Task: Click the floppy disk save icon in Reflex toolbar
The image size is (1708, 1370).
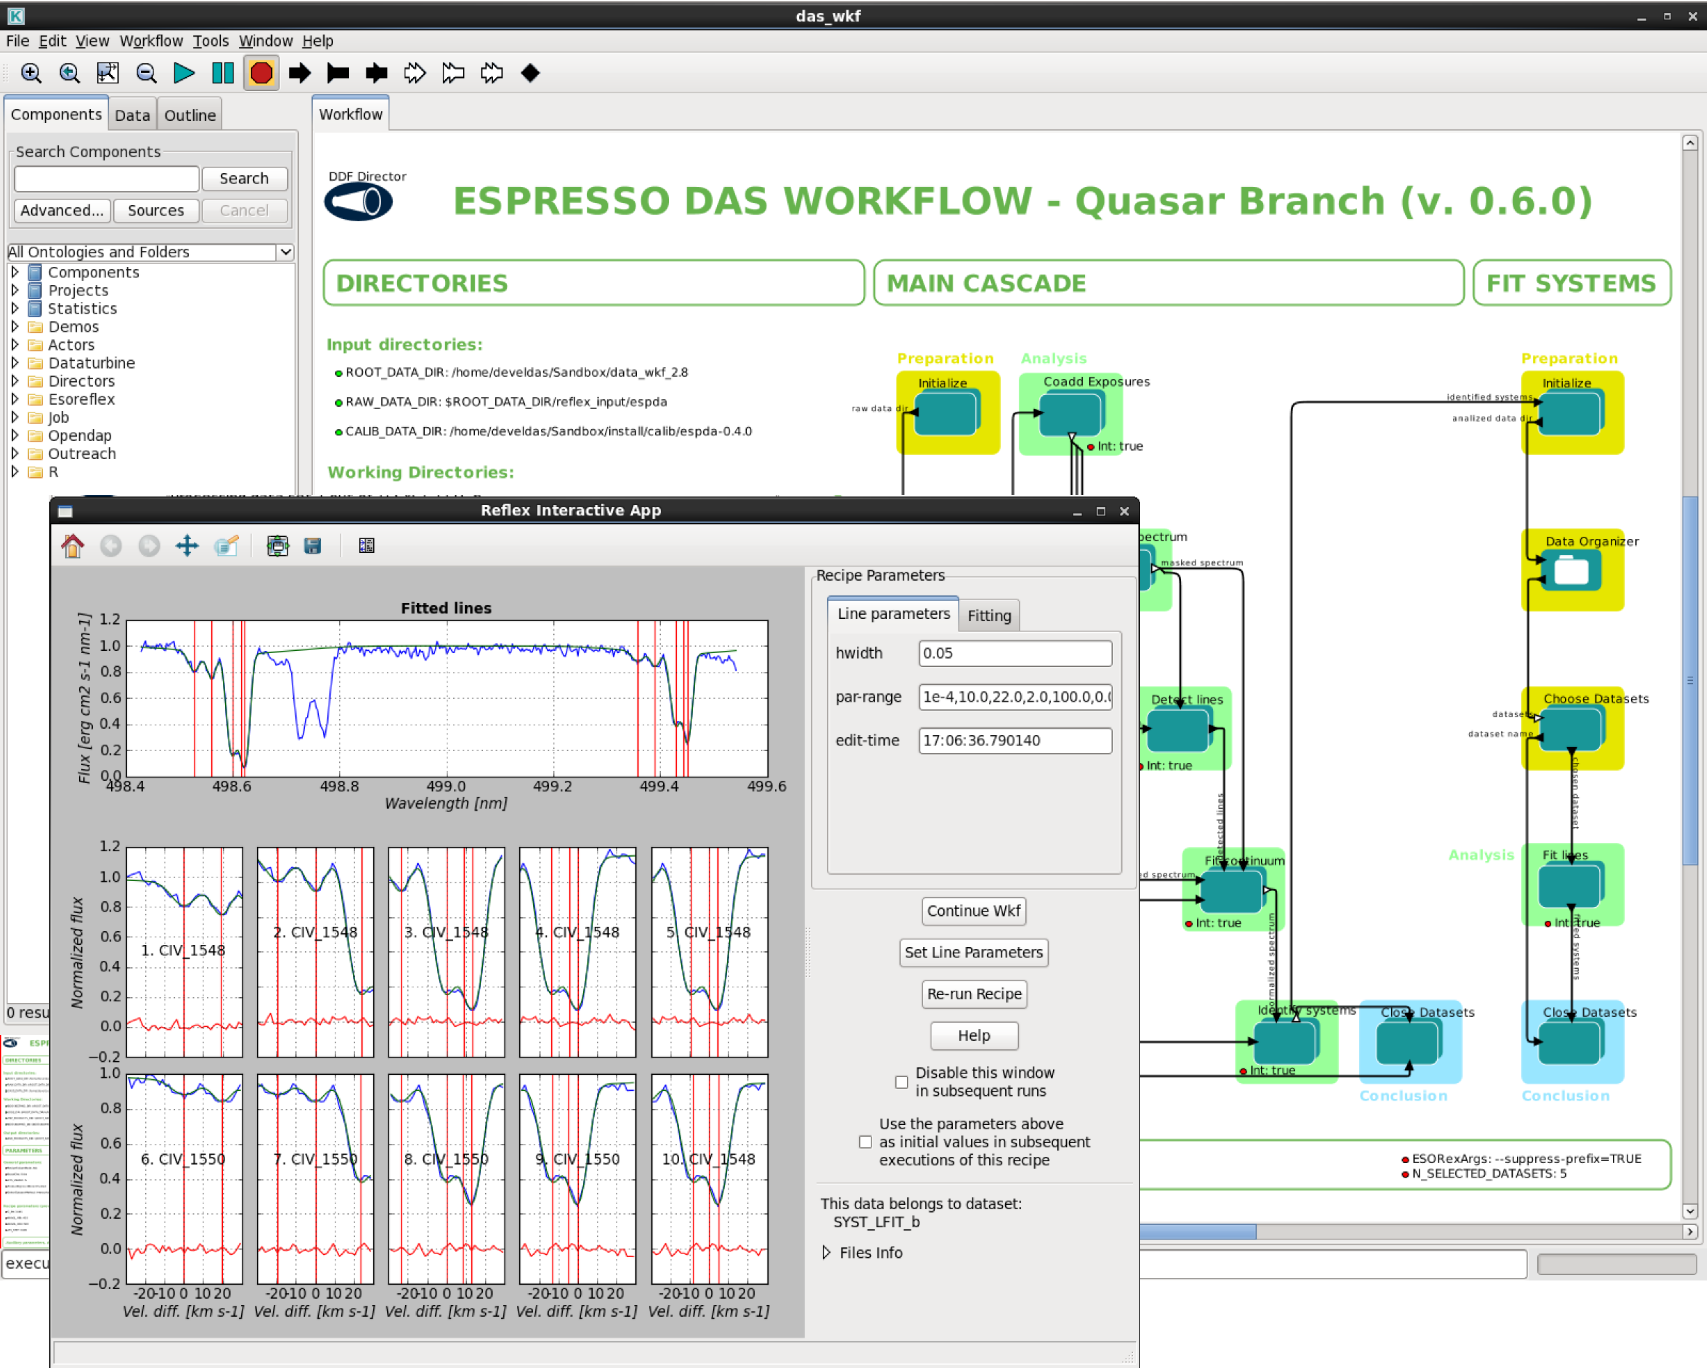Action: coord(313,546)
